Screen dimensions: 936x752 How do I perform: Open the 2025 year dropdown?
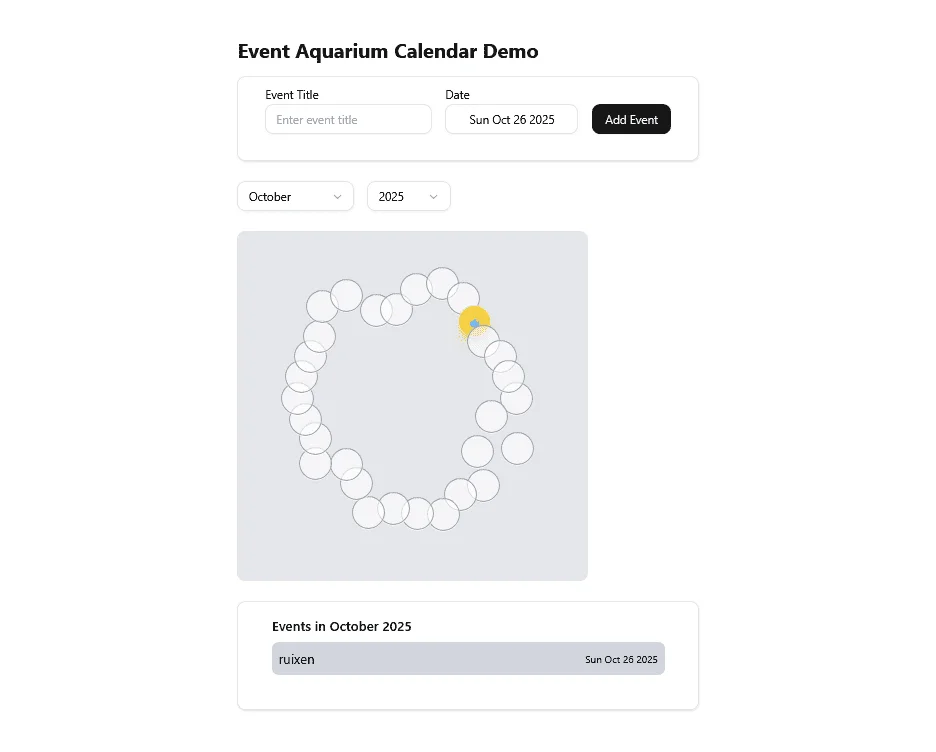click(x=408, y=196)
